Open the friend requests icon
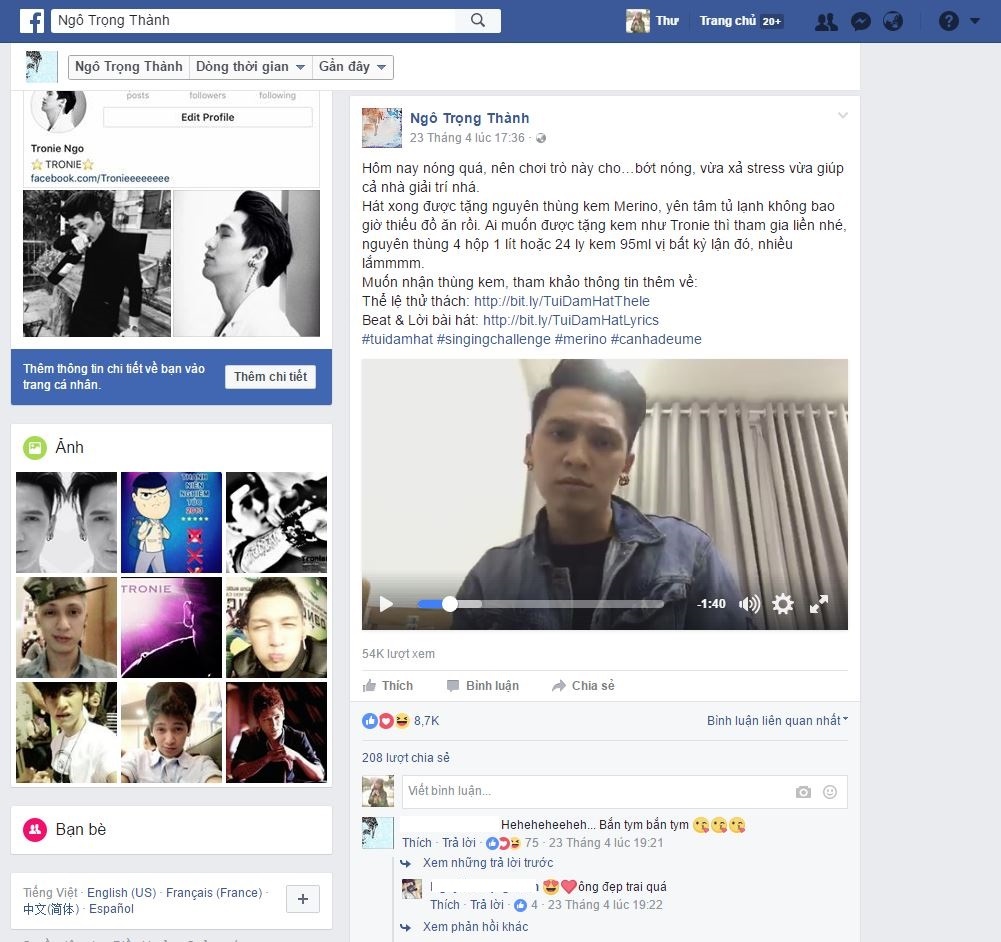The image size is (1001, 942). 826,20
